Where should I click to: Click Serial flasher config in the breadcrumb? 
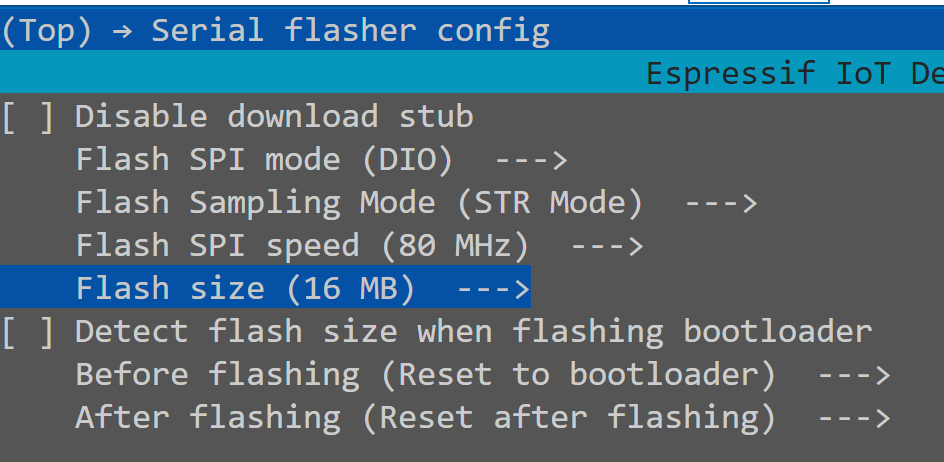pyautogui.click(x=350, y=31)
